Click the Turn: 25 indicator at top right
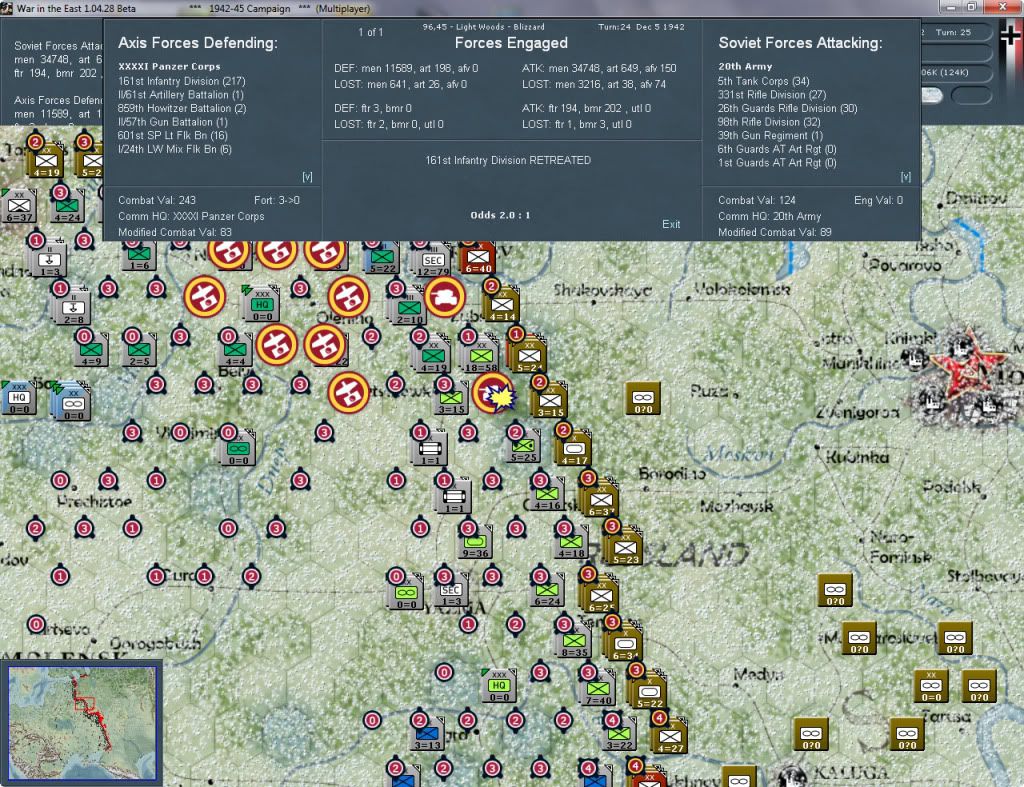Viewport: 1024px width, 787px height. coord(953,32)
